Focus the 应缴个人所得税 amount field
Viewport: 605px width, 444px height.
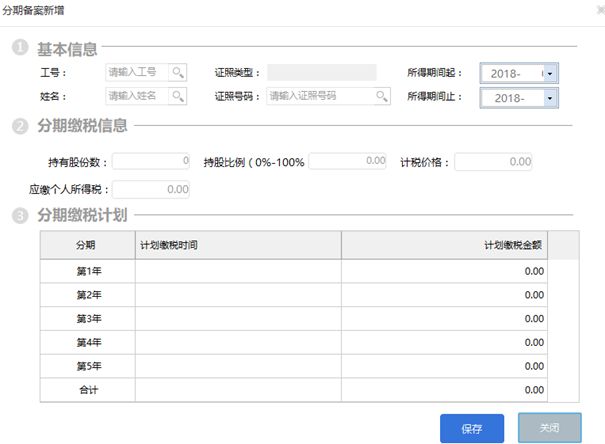pyautogui.click(x=152, y=189)
